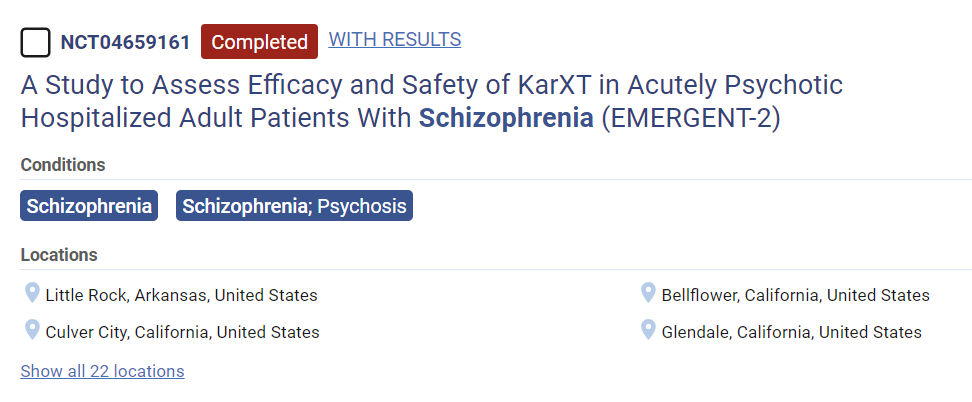Expand Show all 22 locations
Image resolution: width=972 pixels, height=402 pixels.
point(102,371)
